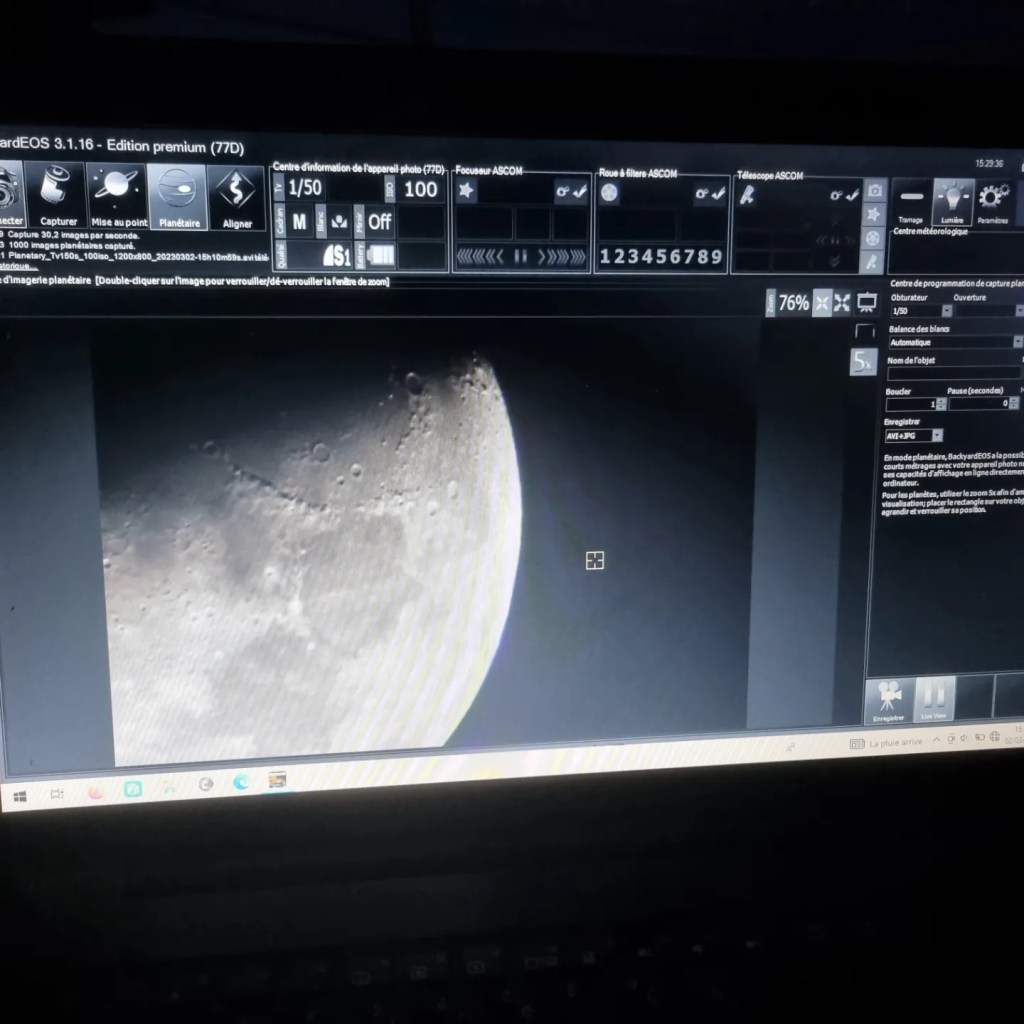This screenshot has width=1024, height=1024.
Task: Enable the 5x zoom button
Action: 862,362
